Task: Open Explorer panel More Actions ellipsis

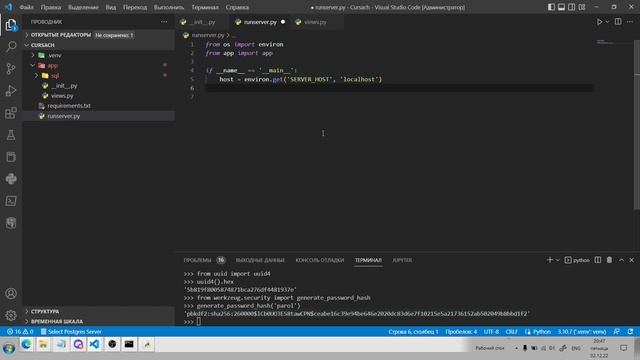Action: coord(164,22)
